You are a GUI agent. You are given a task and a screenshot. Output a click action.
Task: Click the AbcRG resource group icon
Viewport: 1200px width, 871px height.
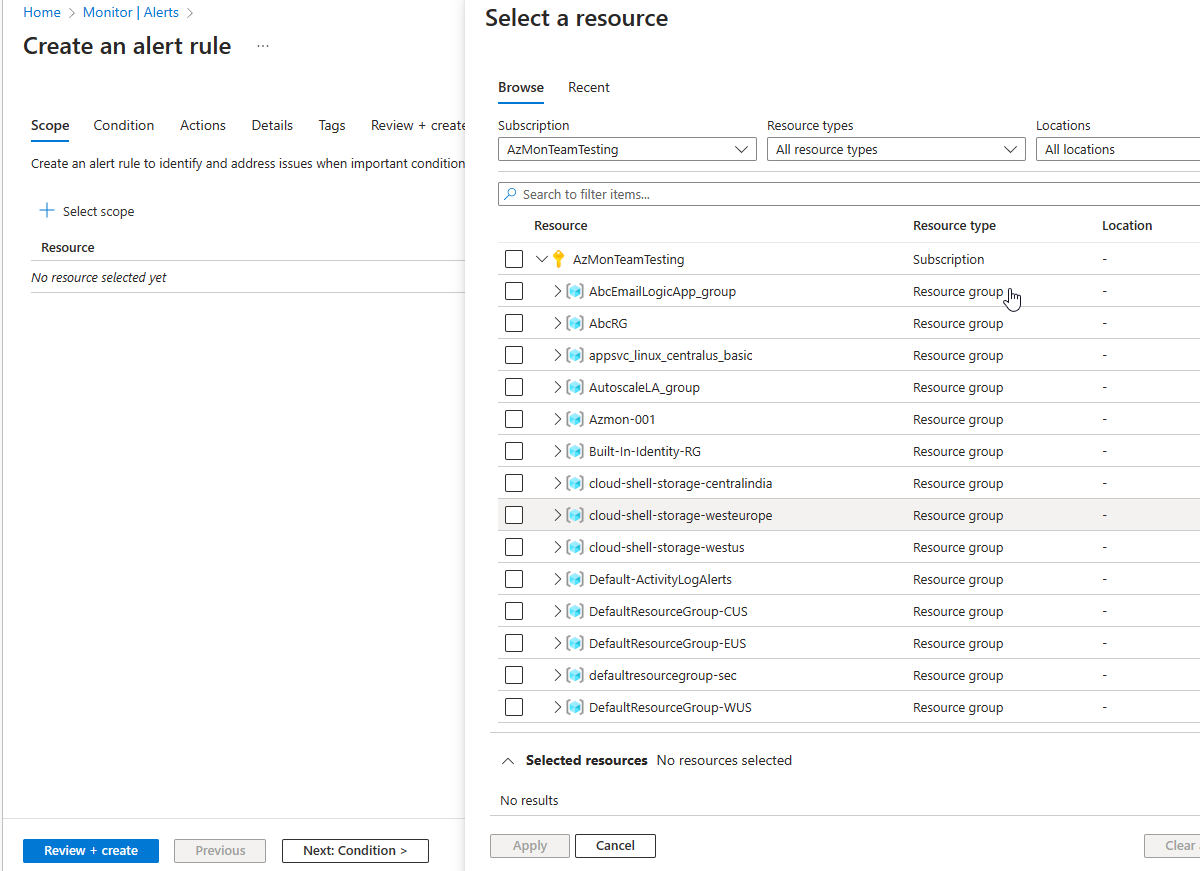point(575,323)
